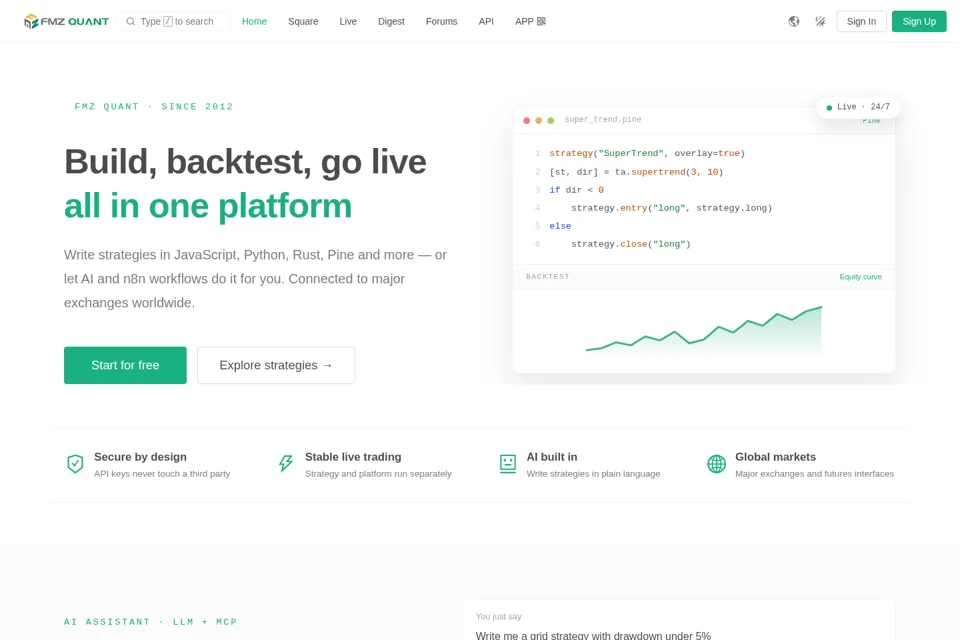The image size is (960, 640).
Task: Click the magnifier search icon
Action: (130, 21)
